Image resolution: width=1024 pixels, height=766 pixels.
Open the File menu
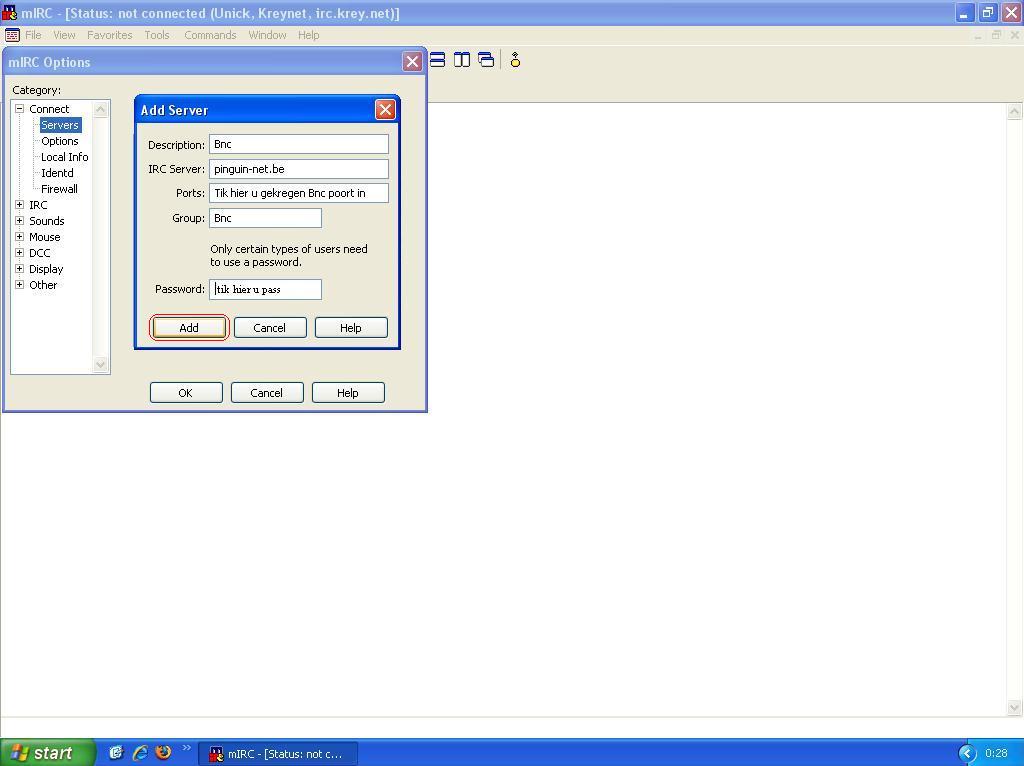(x=33, y=35)
